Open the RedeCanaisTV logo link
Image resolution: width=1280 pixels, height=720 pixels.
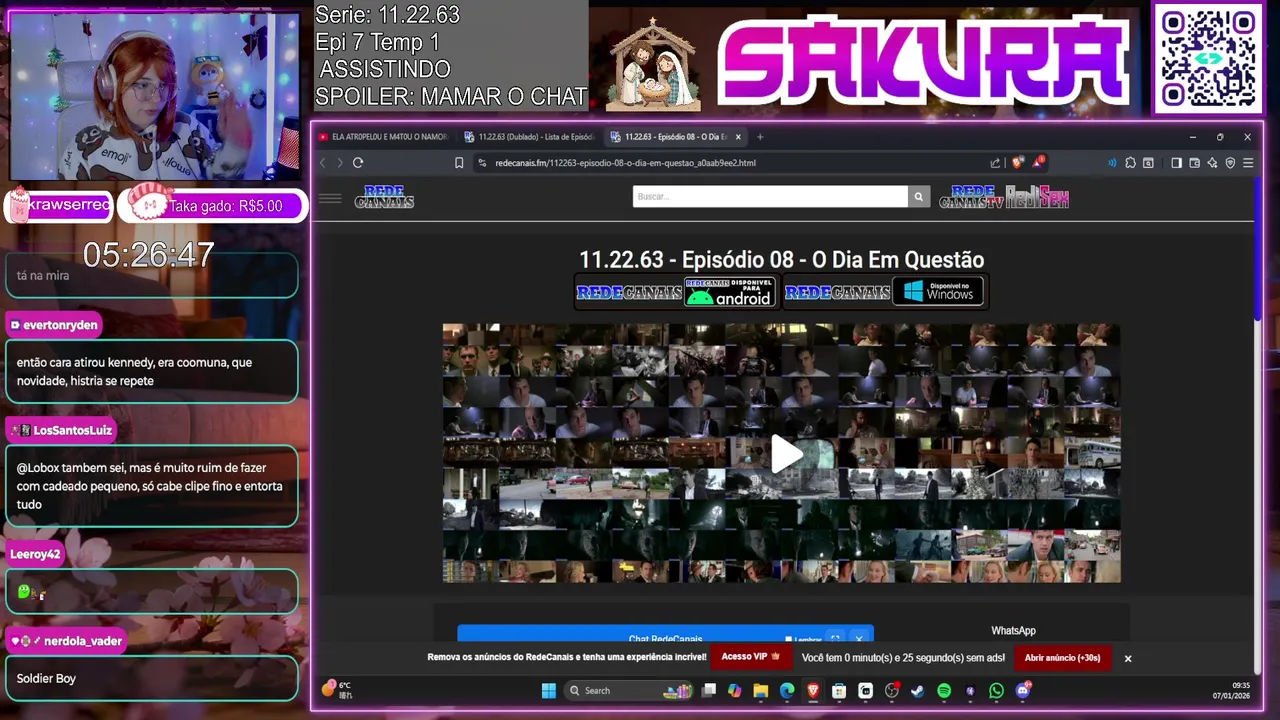(971, 197)
